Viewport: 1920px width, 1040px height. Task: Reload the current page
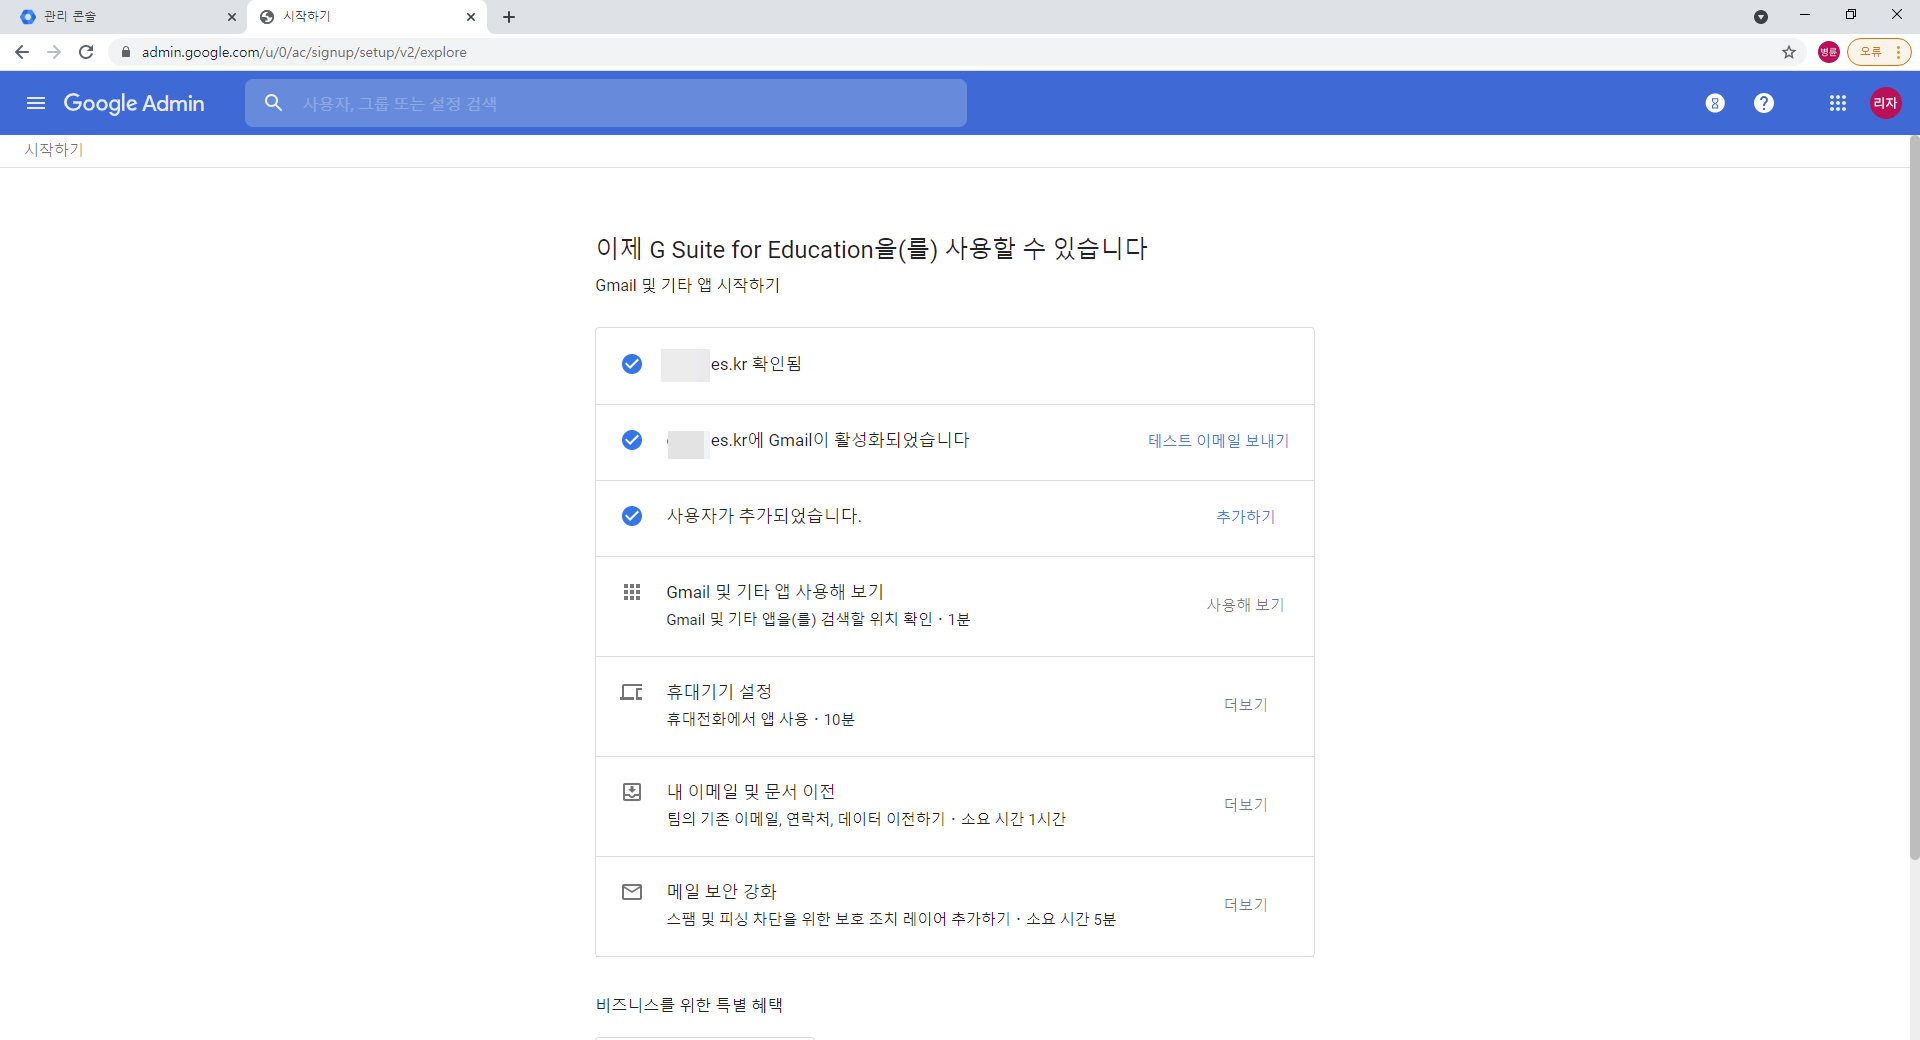[x=86, y=52]
